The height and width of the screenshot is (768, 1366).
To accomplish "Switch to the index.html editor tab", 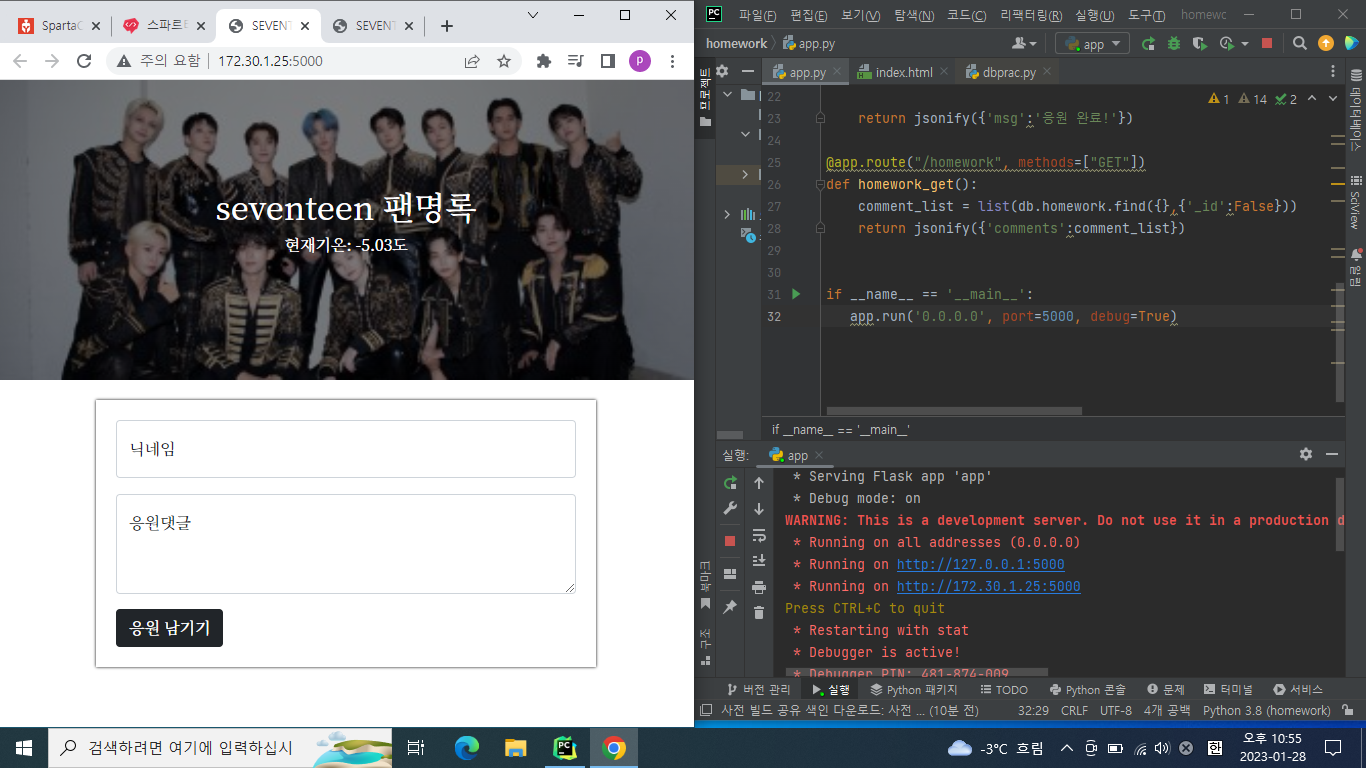I will (x=905, y=72).
